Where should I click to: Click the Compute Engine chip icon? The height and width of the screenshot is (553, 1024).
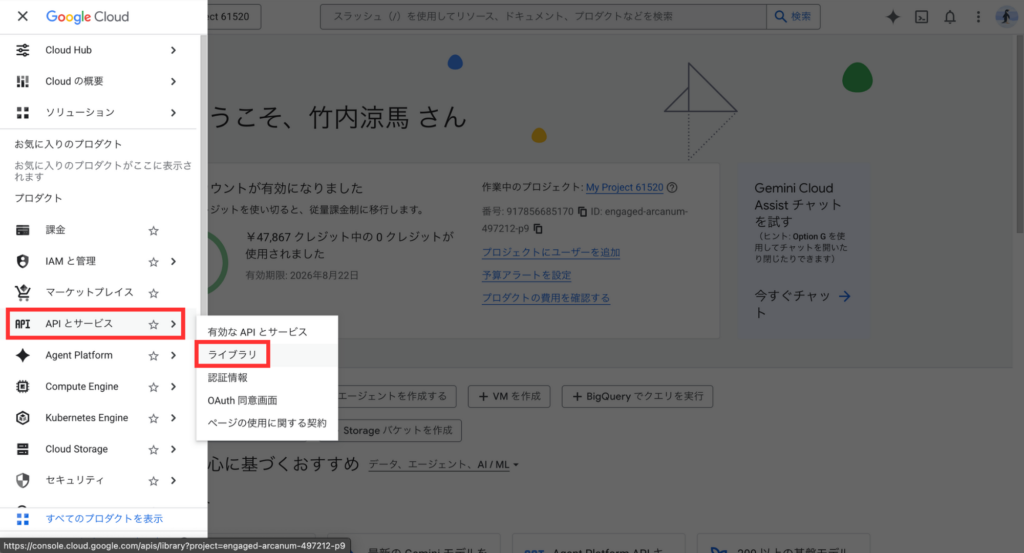click(23, 387)
